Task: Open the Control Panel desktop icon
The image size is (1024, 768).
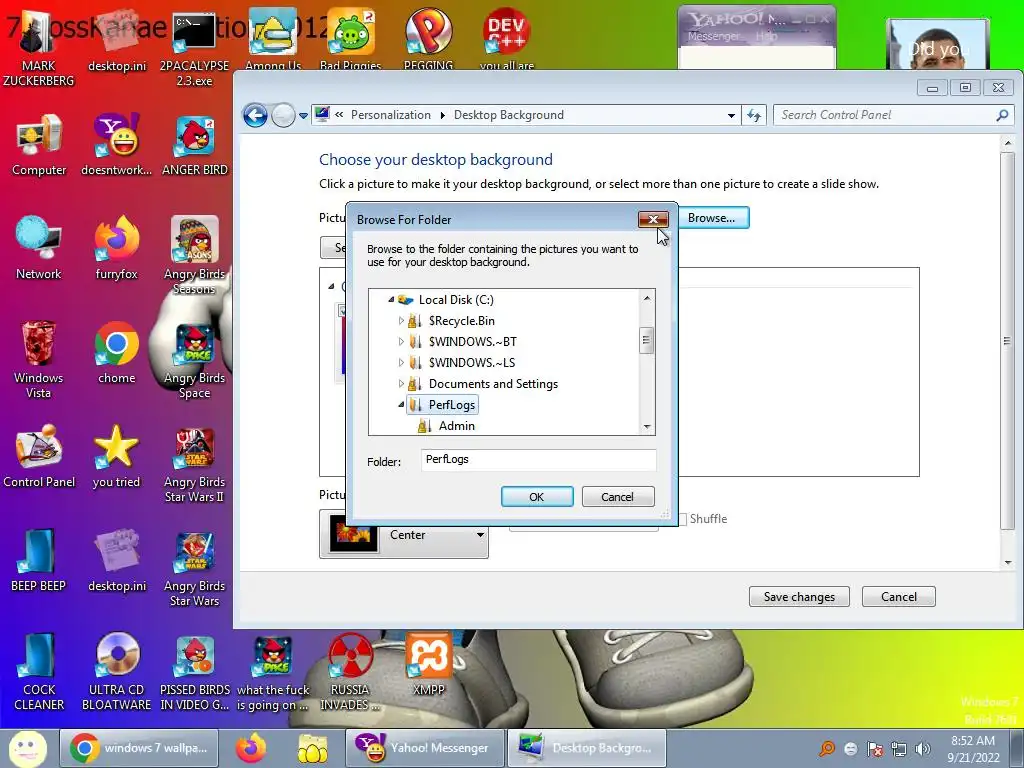Action: [x=39, y=456]
